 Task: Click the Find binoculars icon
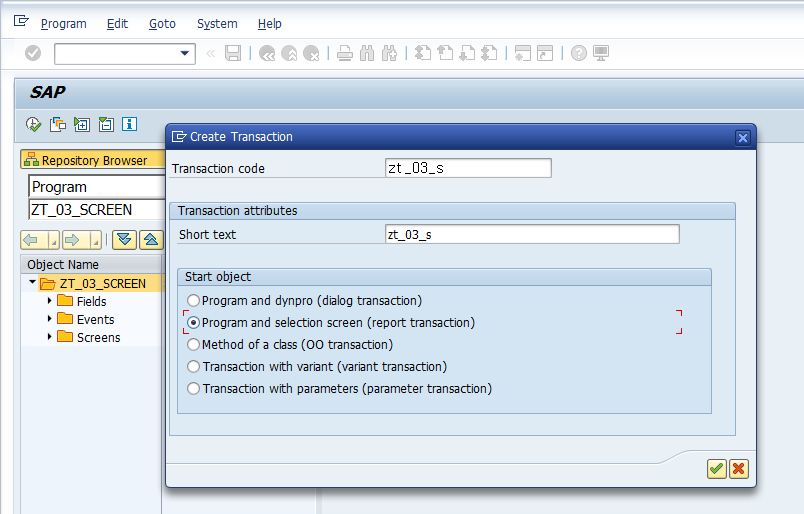(367, 53)
